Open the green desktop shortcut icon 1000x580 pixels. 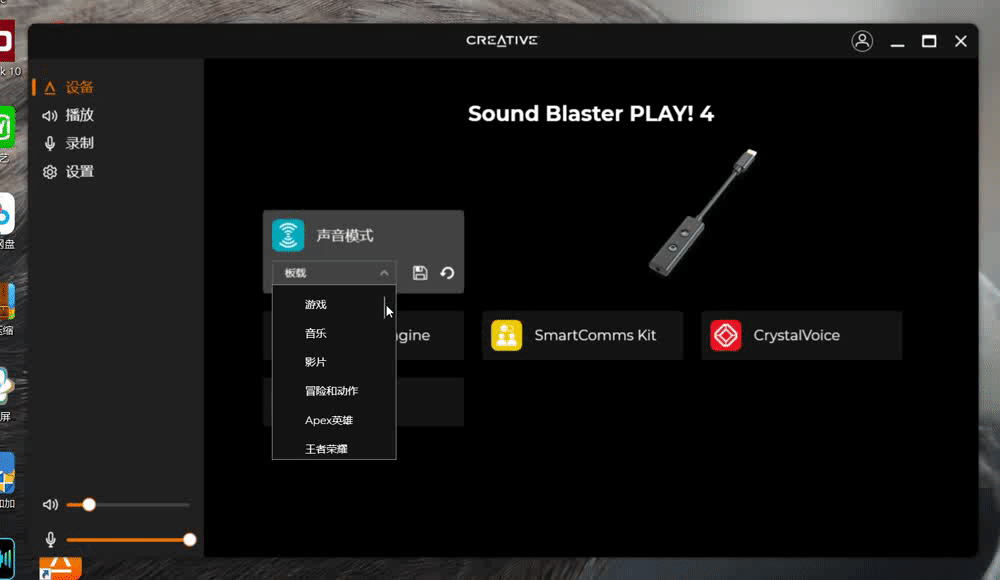pos(6,127)
